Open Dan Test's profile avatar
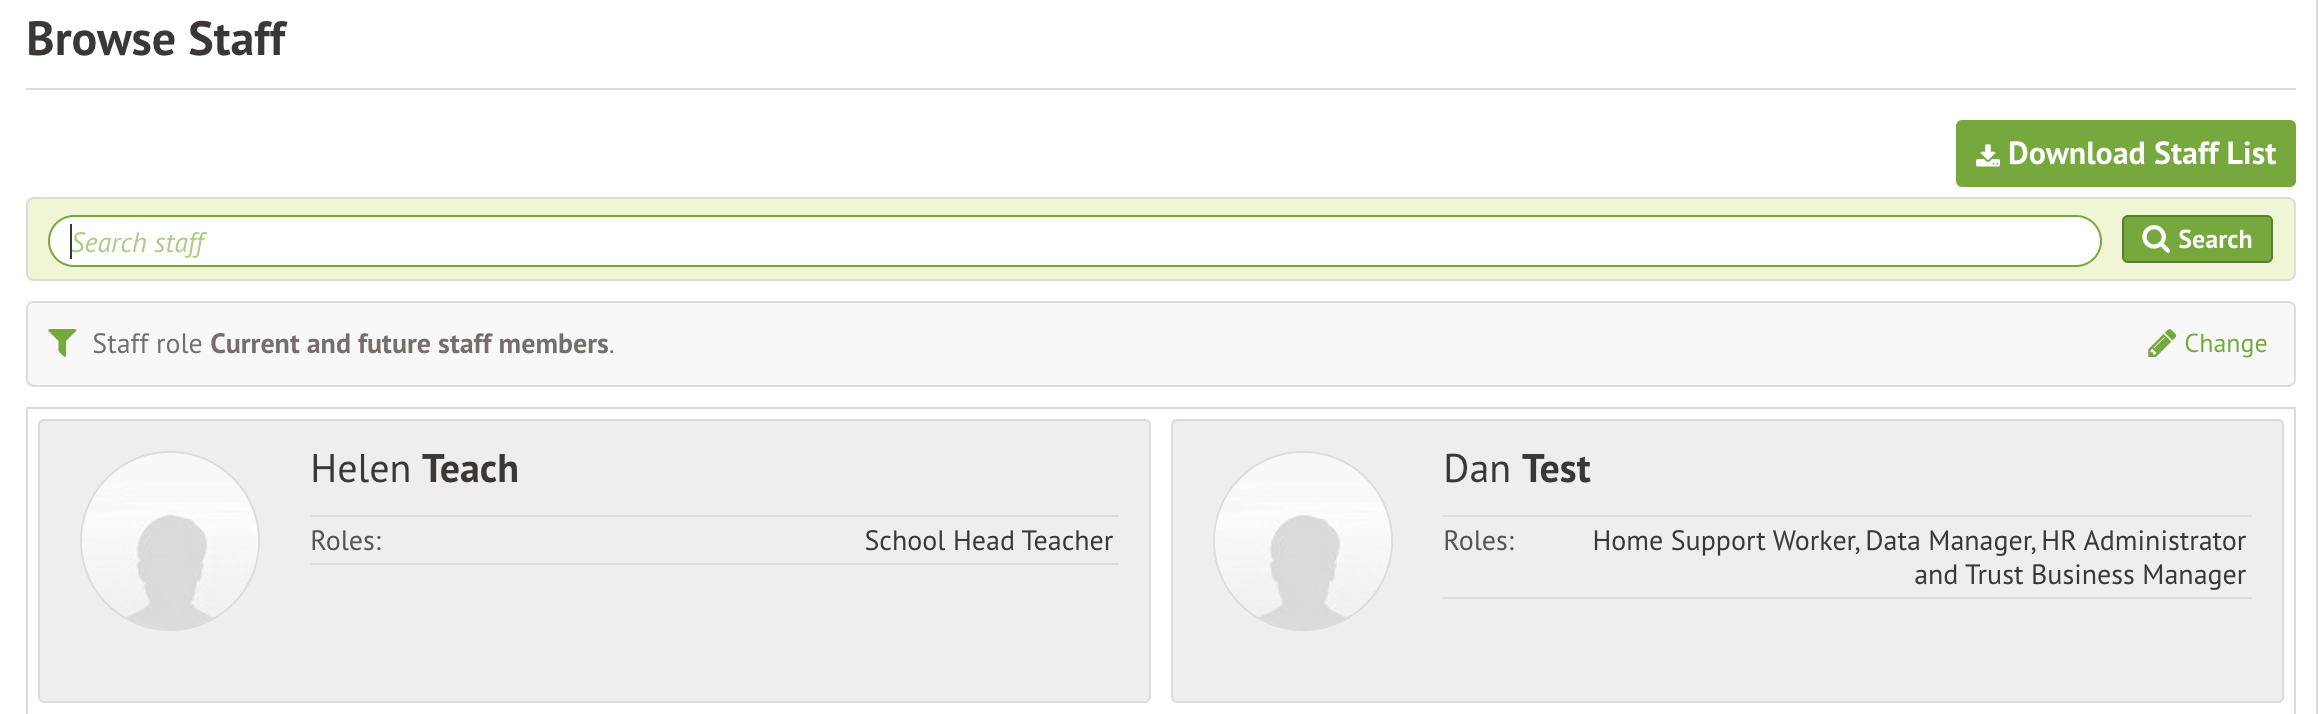This screenshot has height=714, width=2318. pyautogui.click(x=1302, y=541)
